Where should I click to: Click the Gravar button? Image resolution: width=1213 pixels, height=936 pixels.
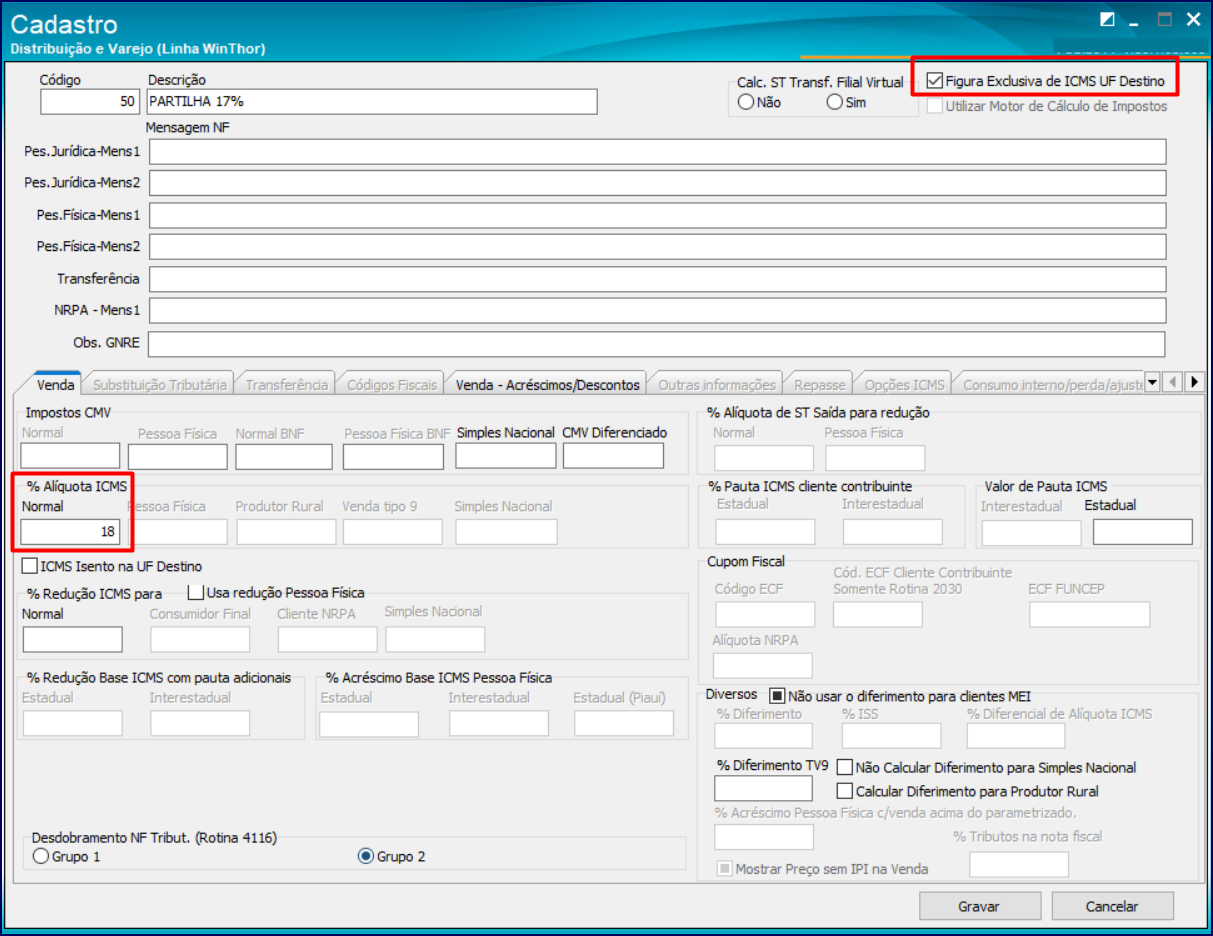coord(979,906)
